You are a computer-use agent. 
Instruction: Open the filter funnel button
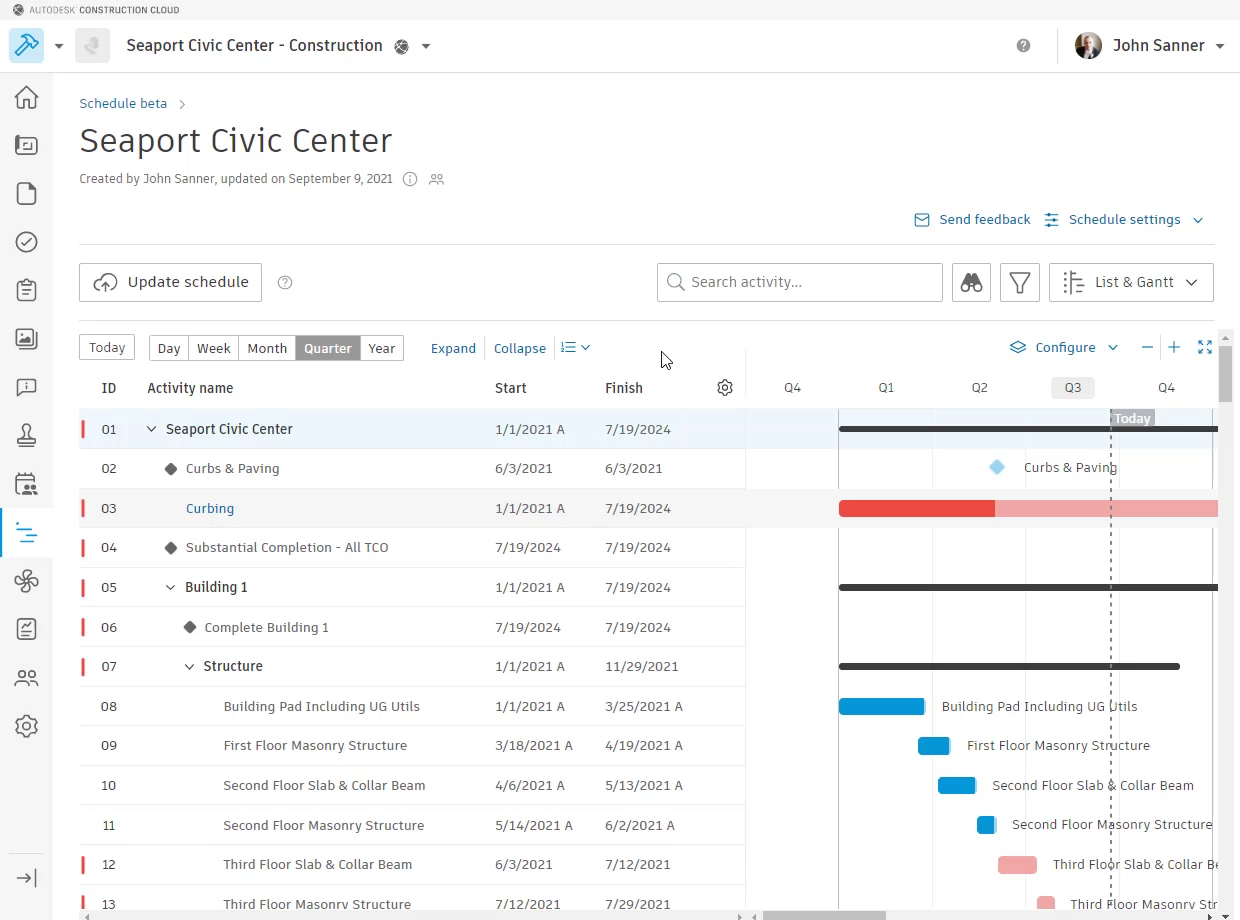[x=1020, y=283]
